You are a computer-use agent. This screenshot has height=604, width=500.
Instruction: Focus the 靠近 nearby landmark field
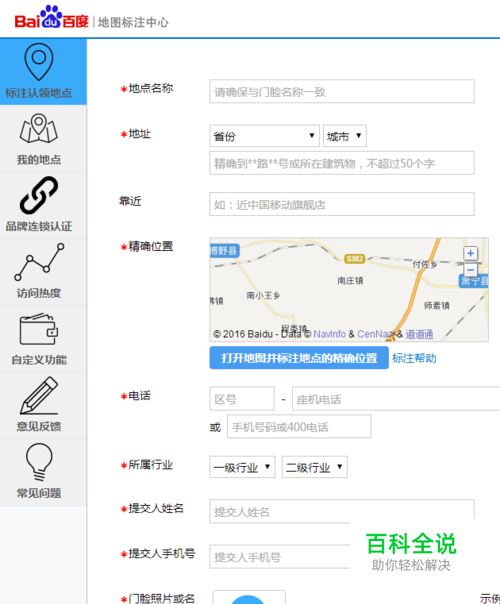342,204
